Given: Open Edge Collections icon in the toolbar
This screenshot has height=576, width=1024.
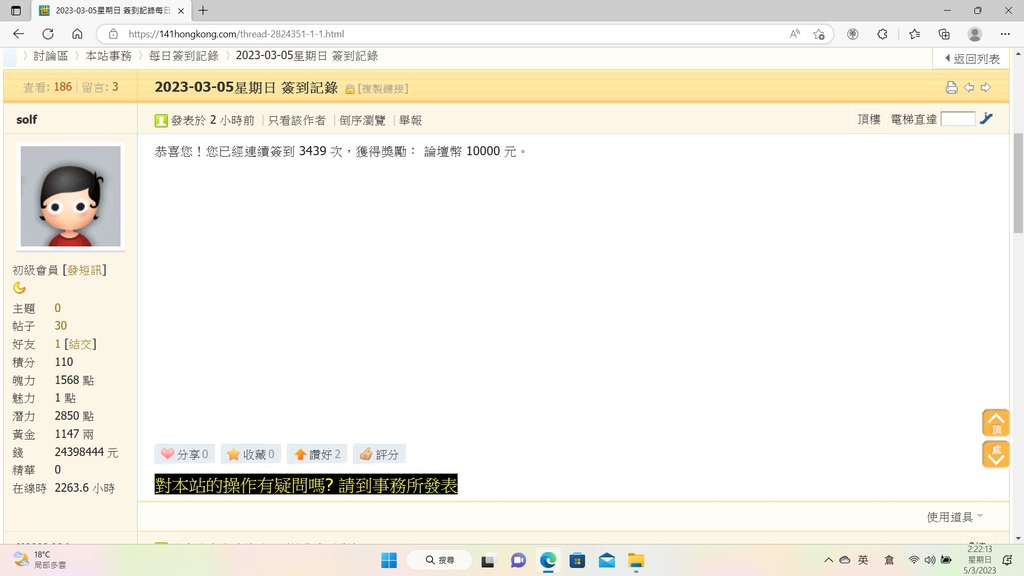Looking at the screenshot, I should pyautogui.click(x=943, y=34).
